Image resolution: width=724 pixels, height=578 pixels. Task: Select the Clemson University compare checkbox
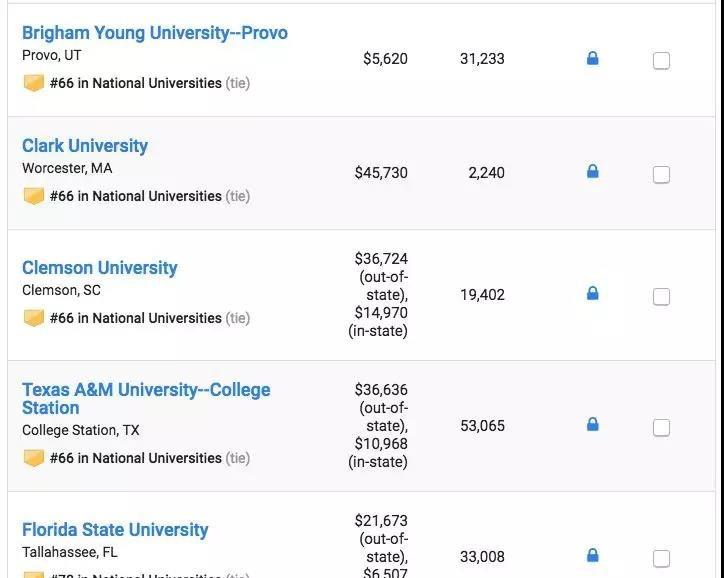[661, 297]
